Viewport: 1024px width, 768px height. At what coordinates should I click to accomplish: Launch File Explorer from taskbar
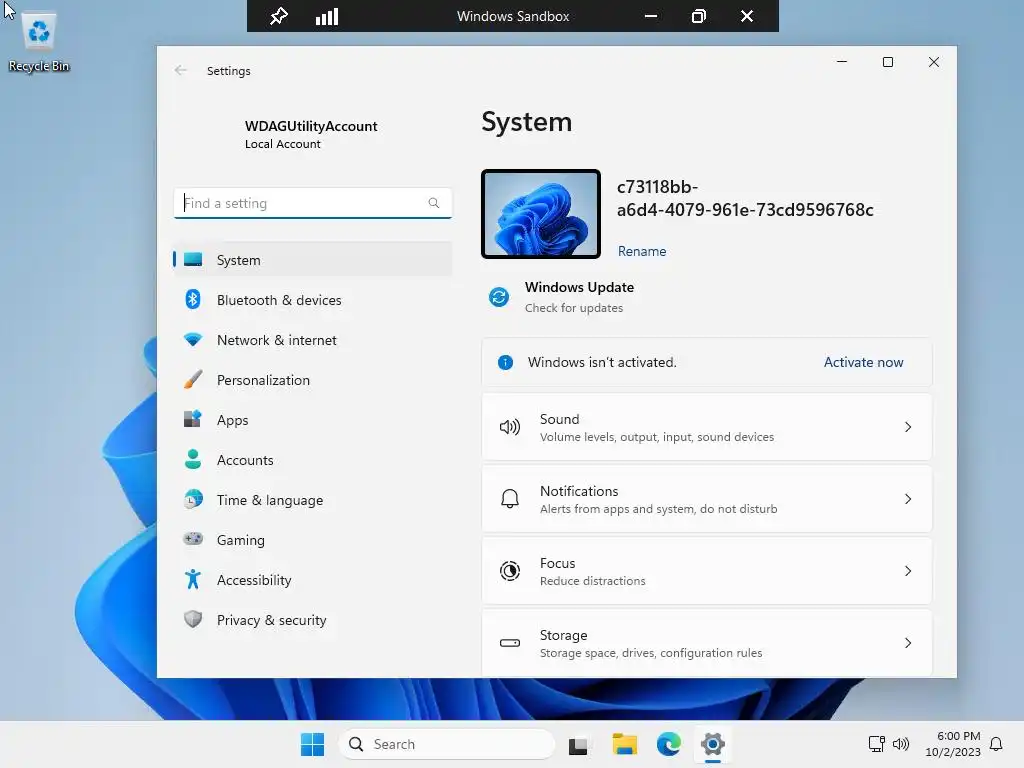pyautogui.click(x=624, y=744)
